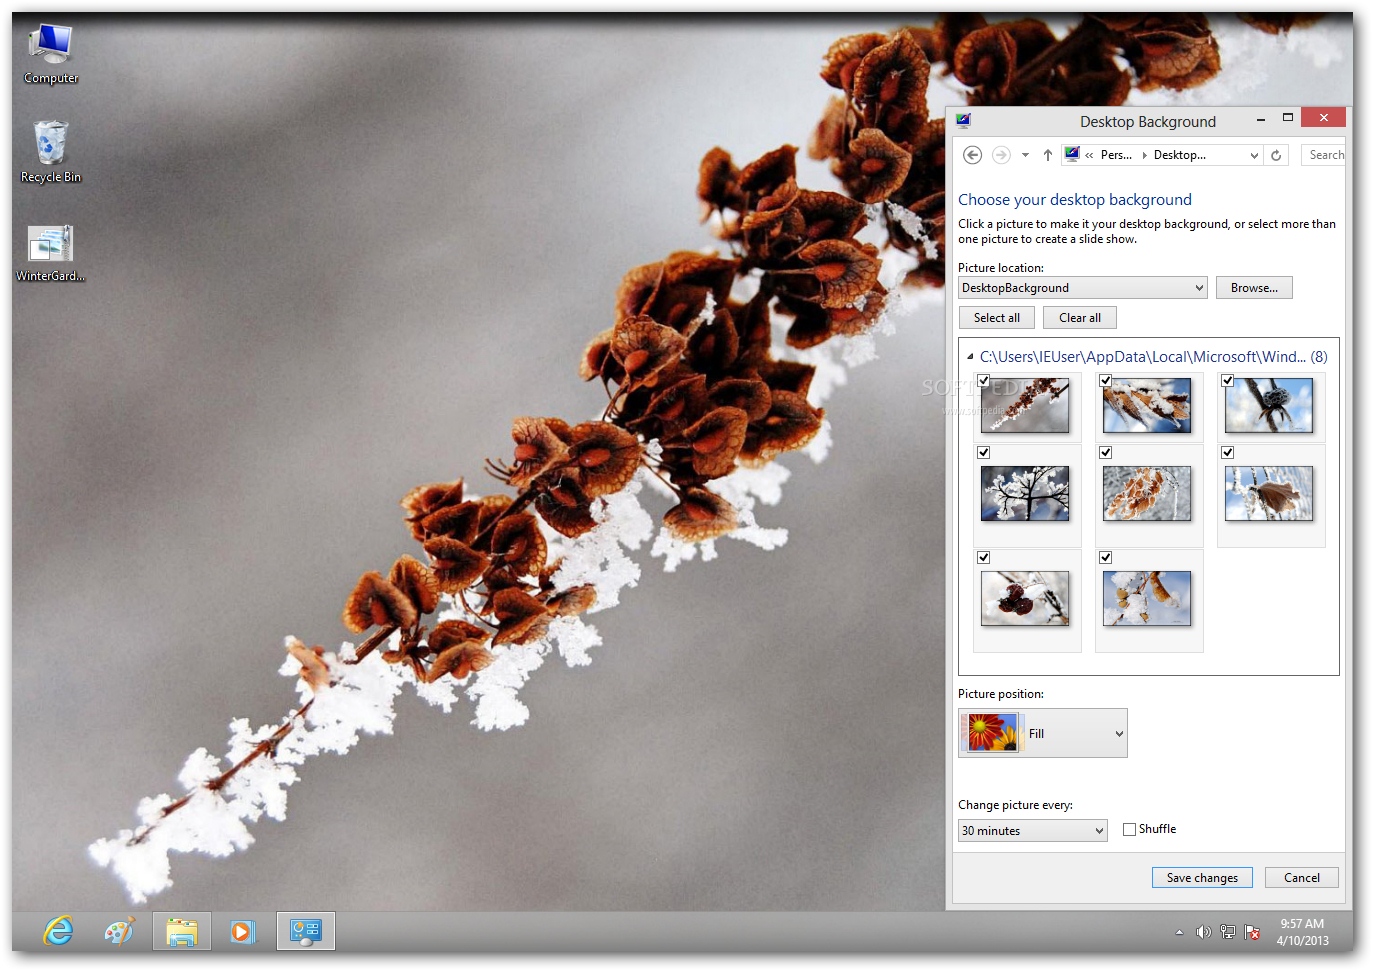Refresh the Desktop Background address bar

coord(1276,155)
